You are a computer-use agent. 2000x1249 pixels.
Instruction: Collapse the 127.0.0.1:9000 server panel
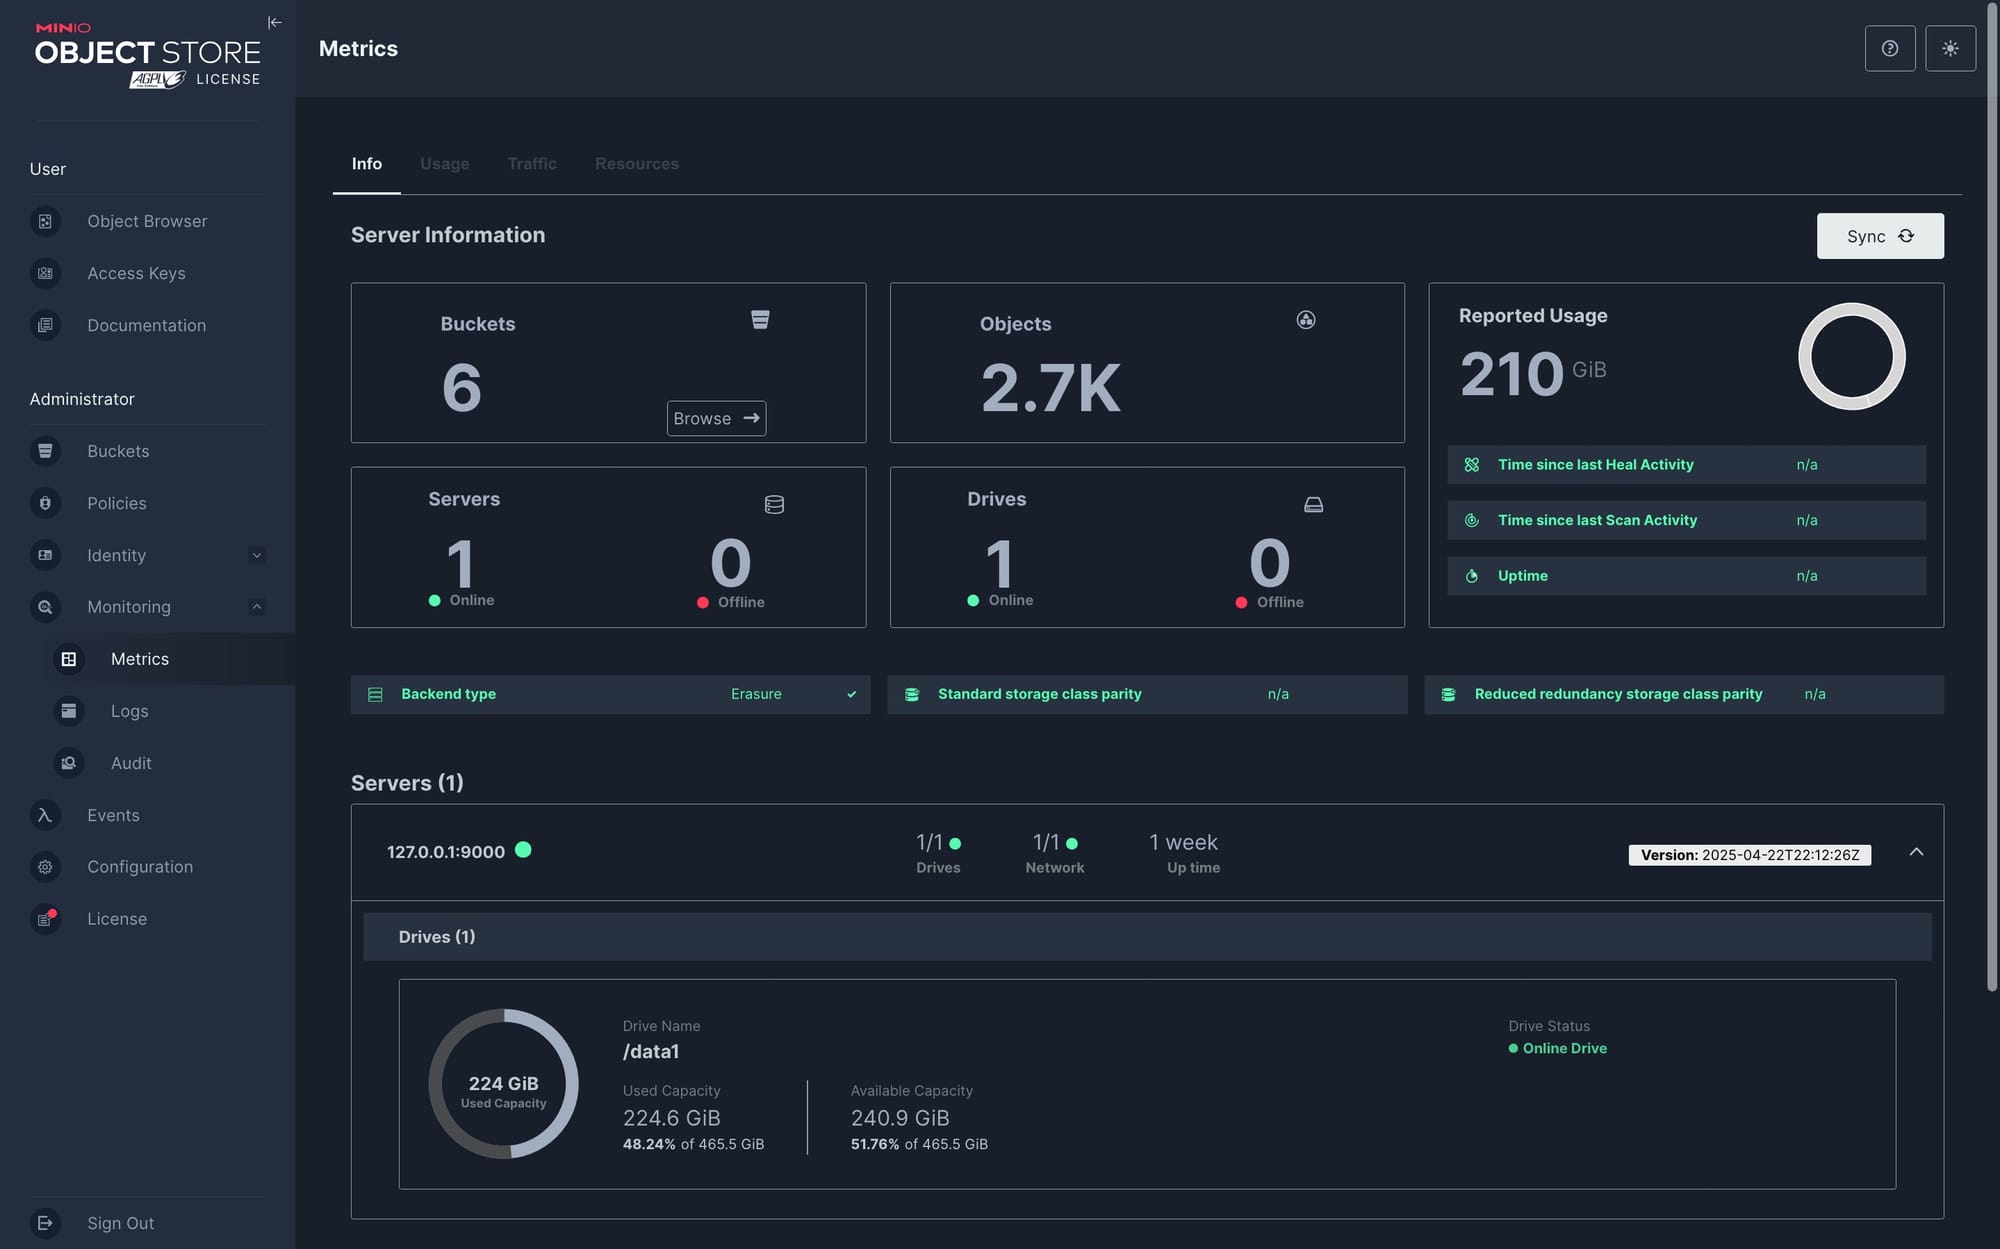click(1915, 852)
